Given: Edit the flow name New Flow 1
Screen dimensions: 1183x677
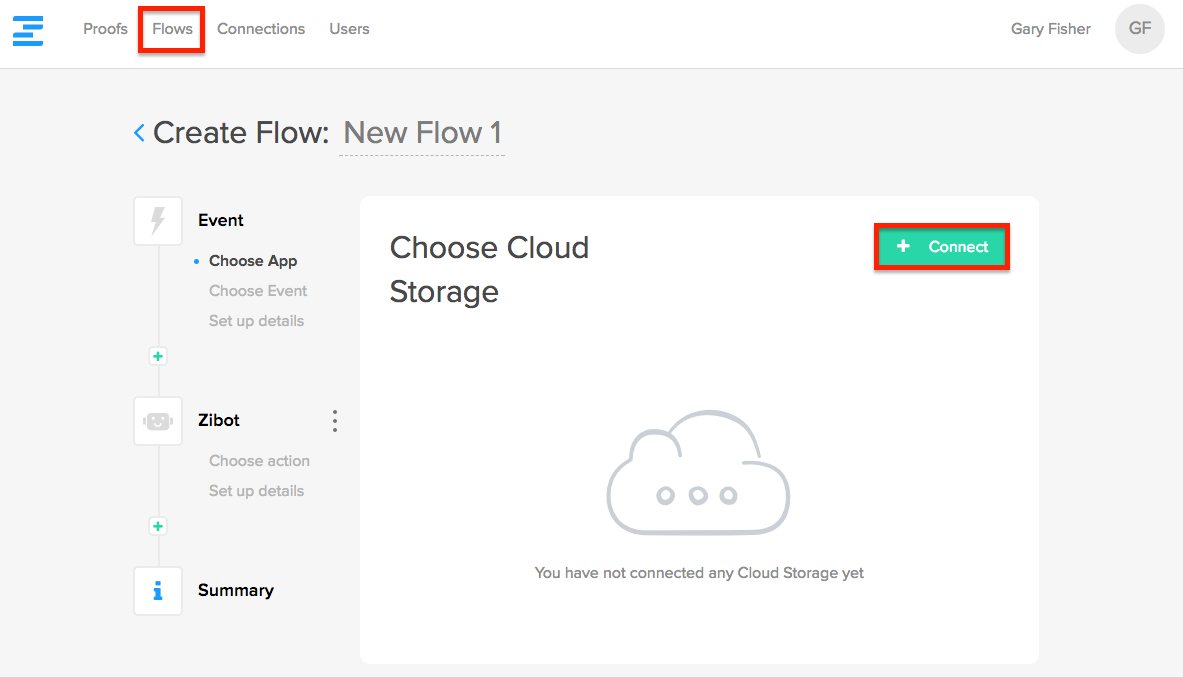Looking at the screenshot, I should (422, 133).
